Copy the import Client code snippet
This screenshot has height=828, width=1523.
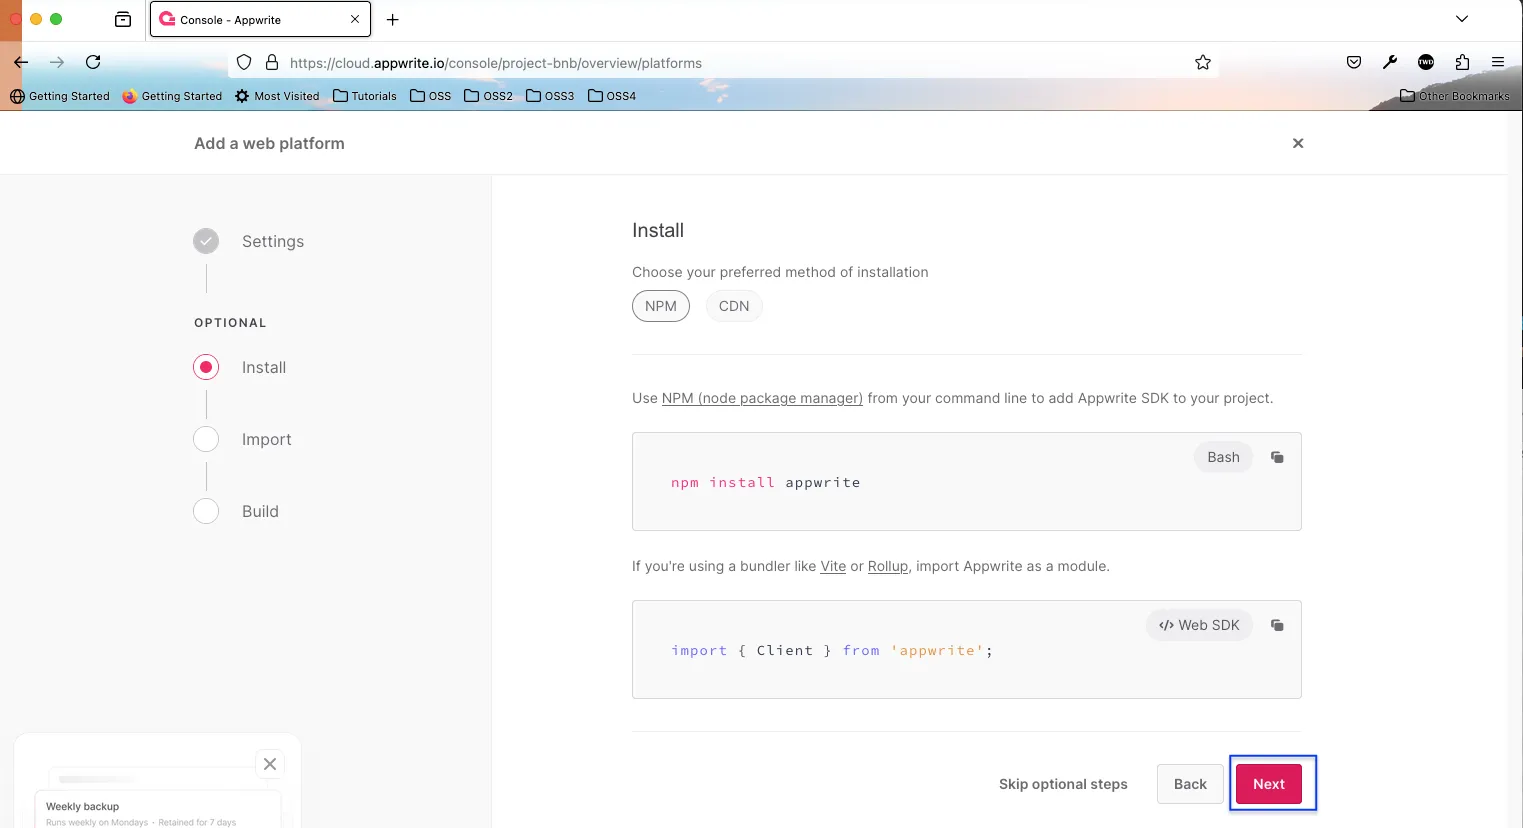1277,625
